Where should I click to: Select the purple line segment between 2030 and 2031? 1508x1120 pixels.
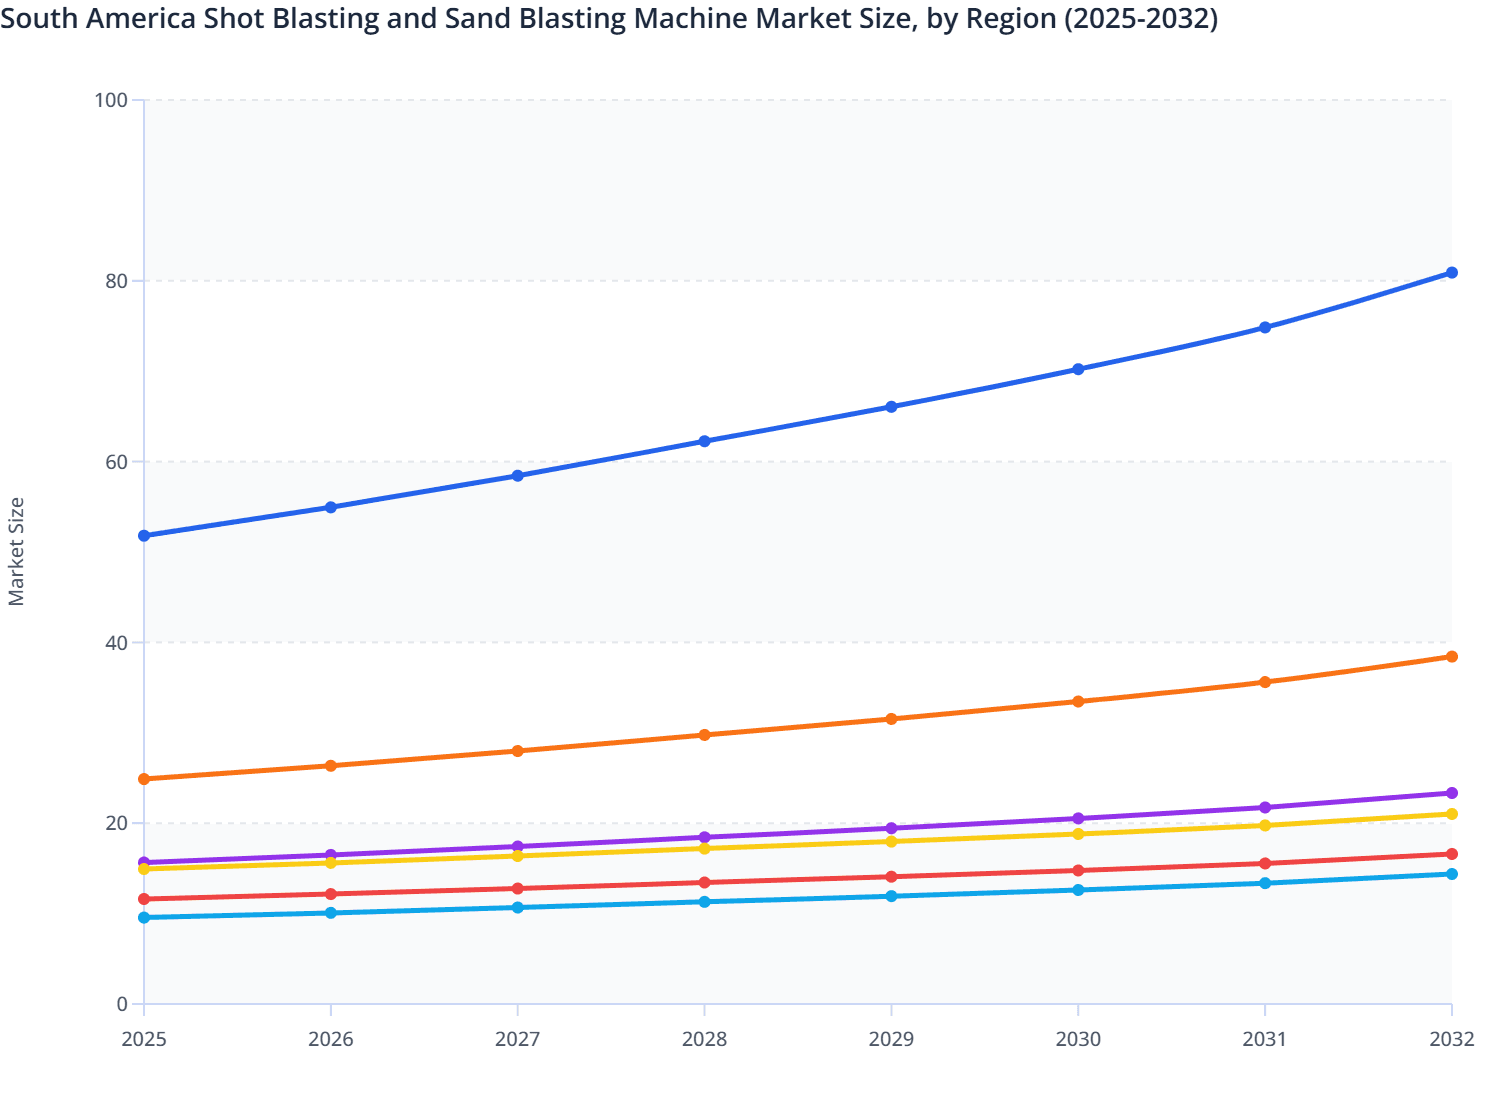click(x=1170, y=811)
